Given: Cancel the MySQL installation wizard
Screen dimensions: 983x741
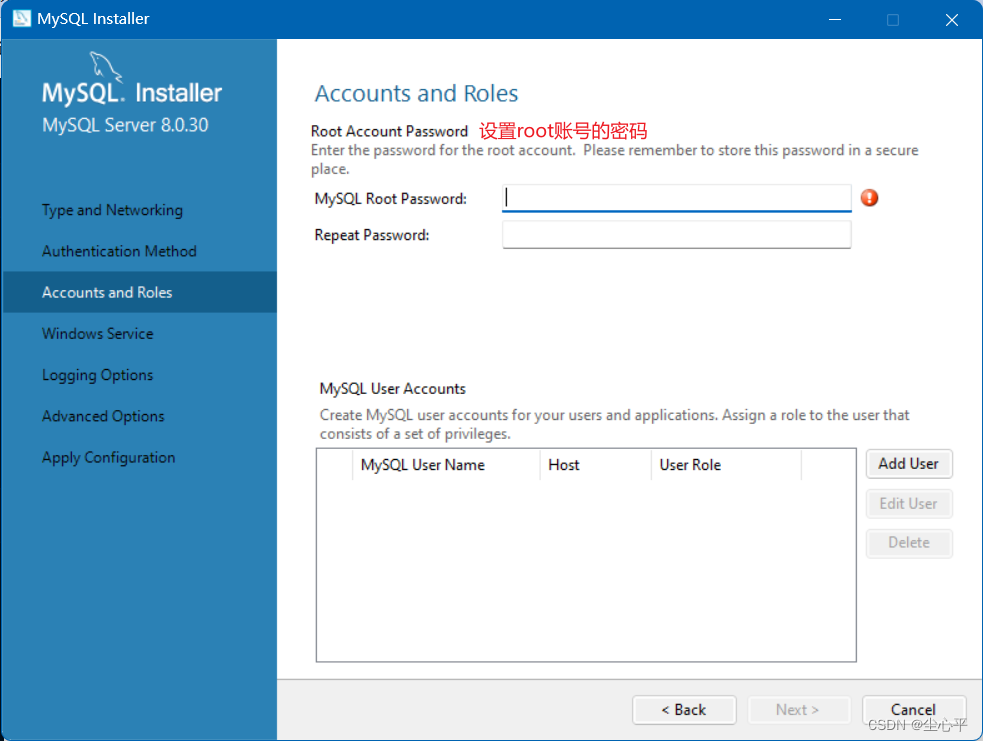Looking at the screenshot, I should tap(913, 710).
